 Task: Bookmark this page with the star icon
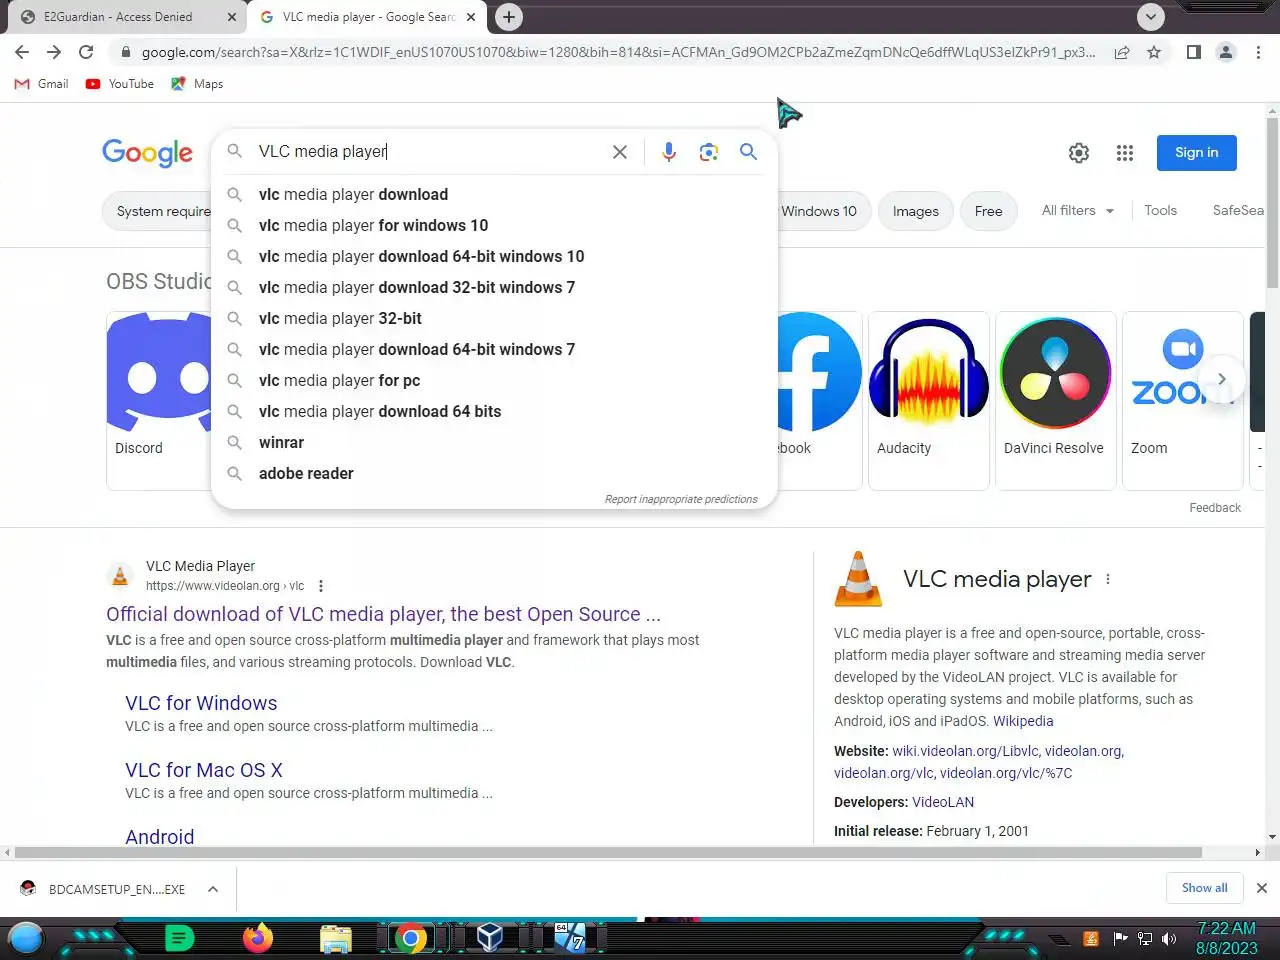click(x=1154, y=52)
